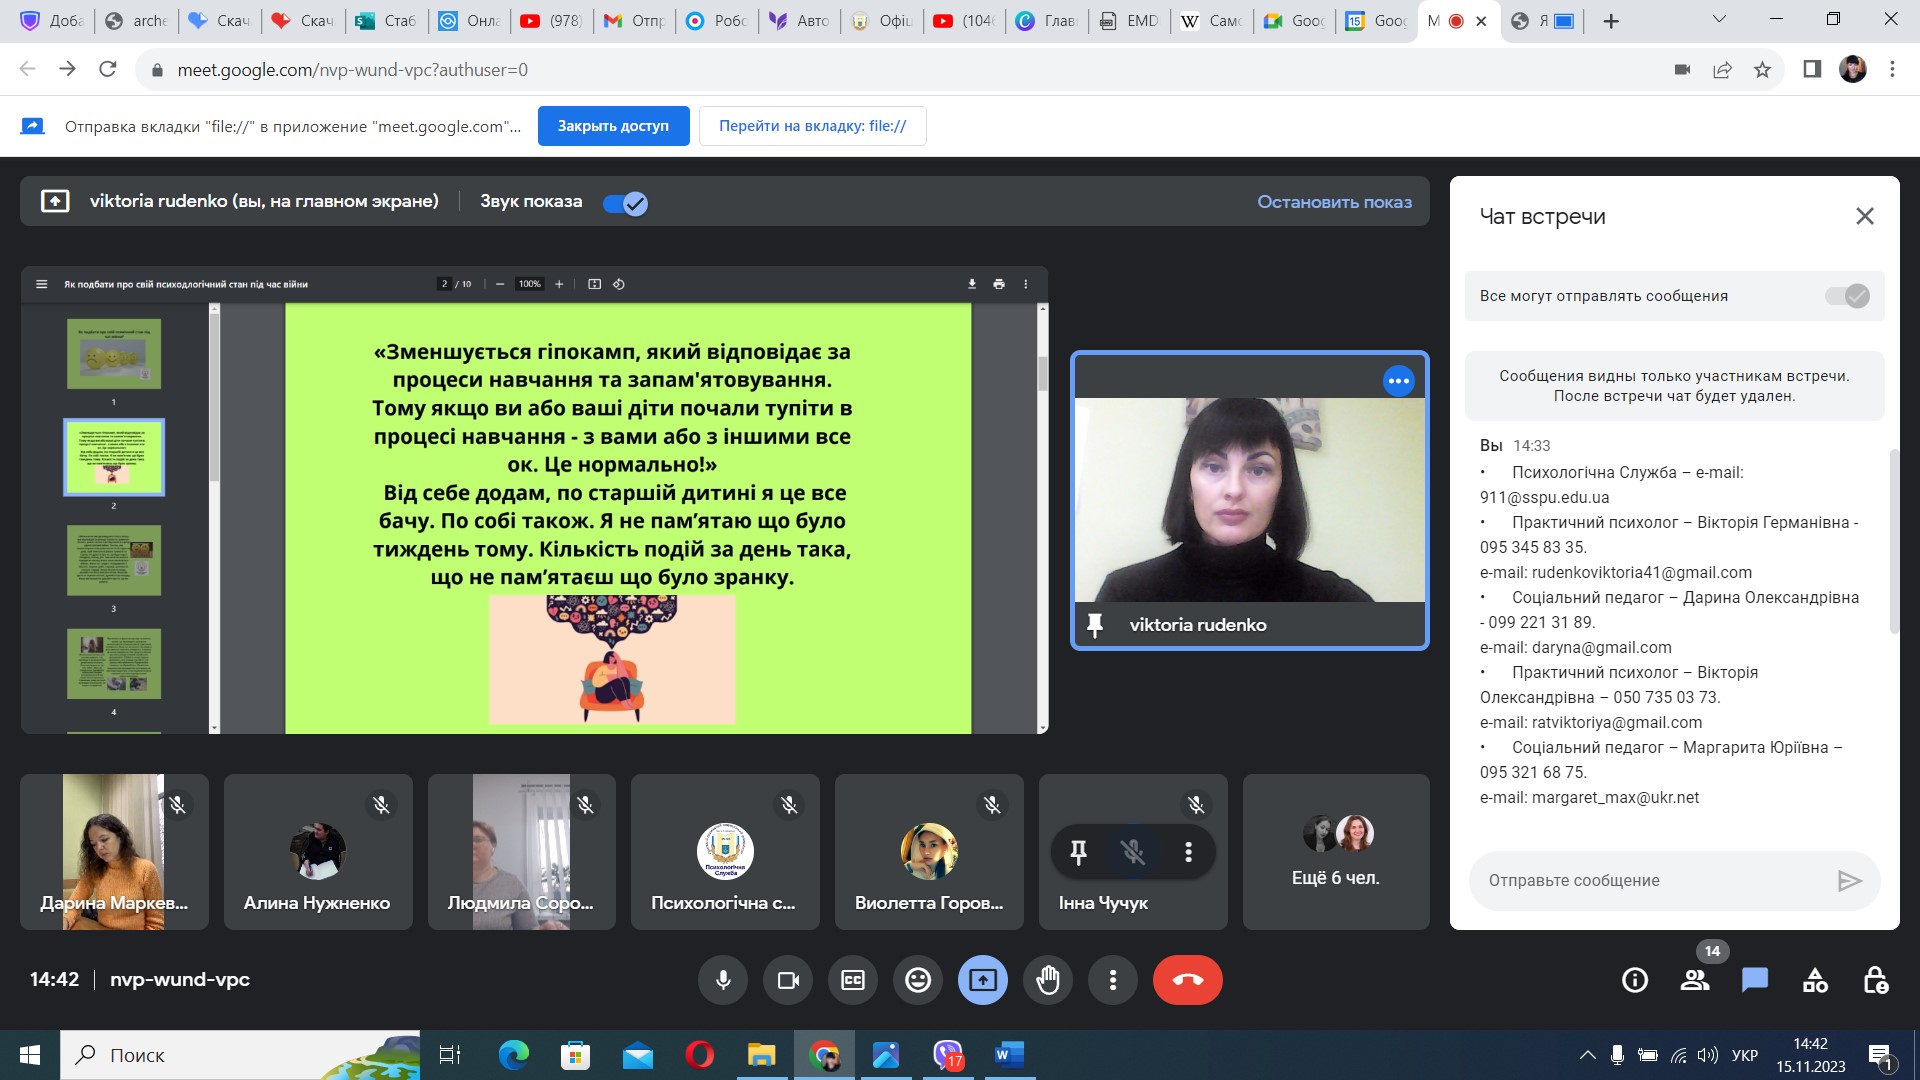Open PDF viewer more actions menu

[x=1025, y=284]
